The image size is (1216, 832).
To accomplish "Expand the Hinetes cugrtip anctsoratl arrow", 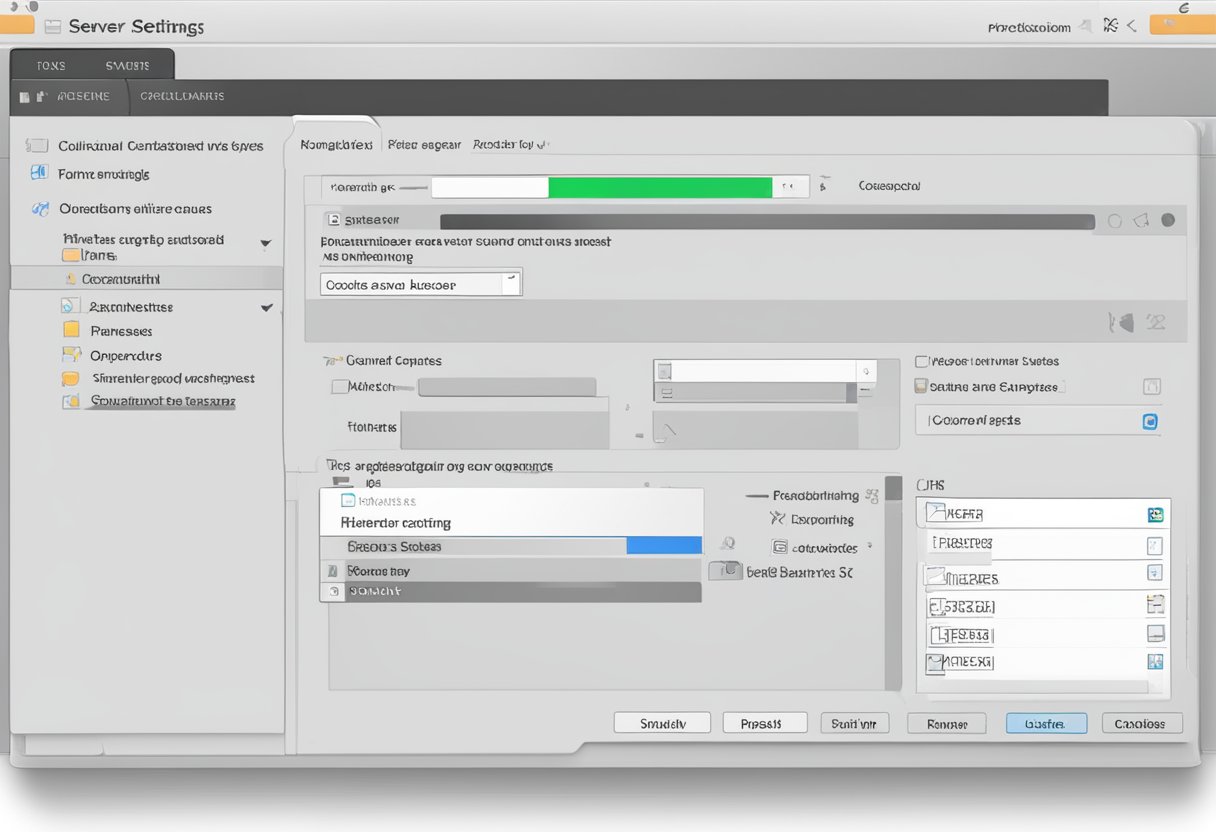I will pyautogui.click(x=266, y=243).
